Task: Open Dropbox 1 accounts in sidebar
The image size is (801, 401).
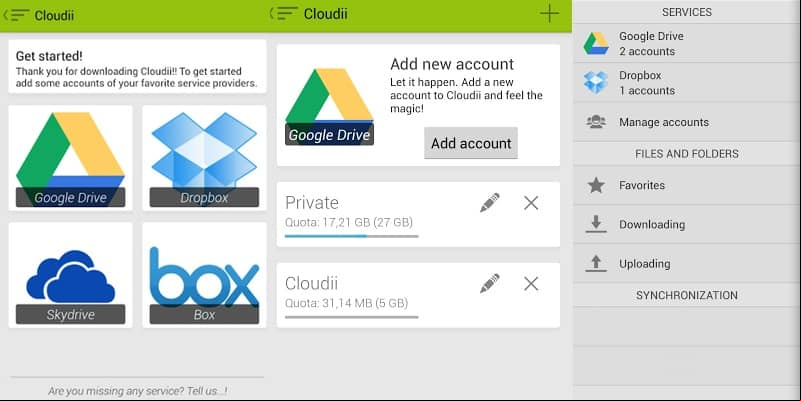Action: coord(687,83)
